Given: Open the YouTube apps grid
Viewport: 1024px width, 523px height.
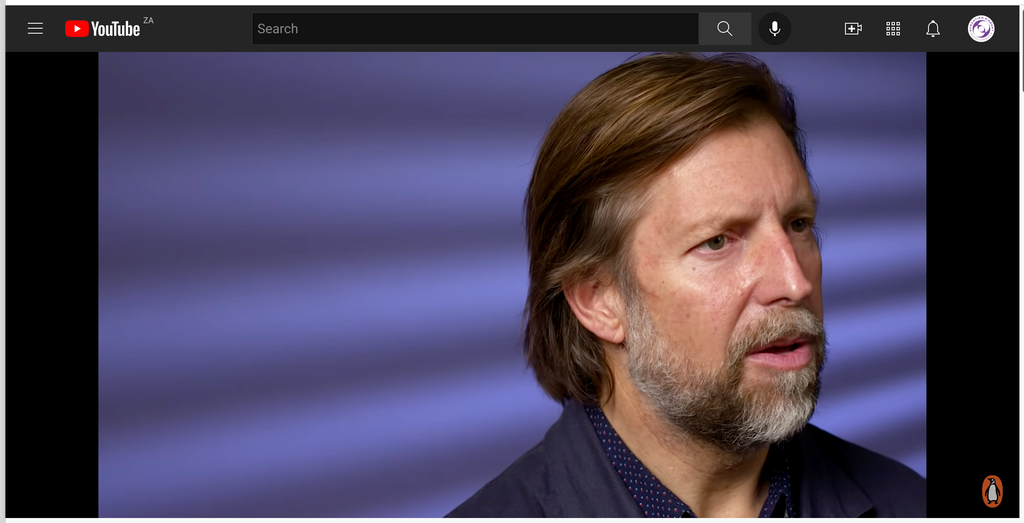Looking at the screenshot, I should click(x=893, y=29).
